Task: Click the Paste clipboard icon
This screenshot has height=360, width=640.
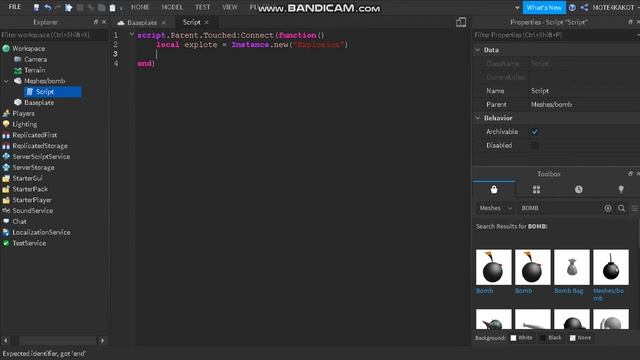Action: tap(112, 7)
